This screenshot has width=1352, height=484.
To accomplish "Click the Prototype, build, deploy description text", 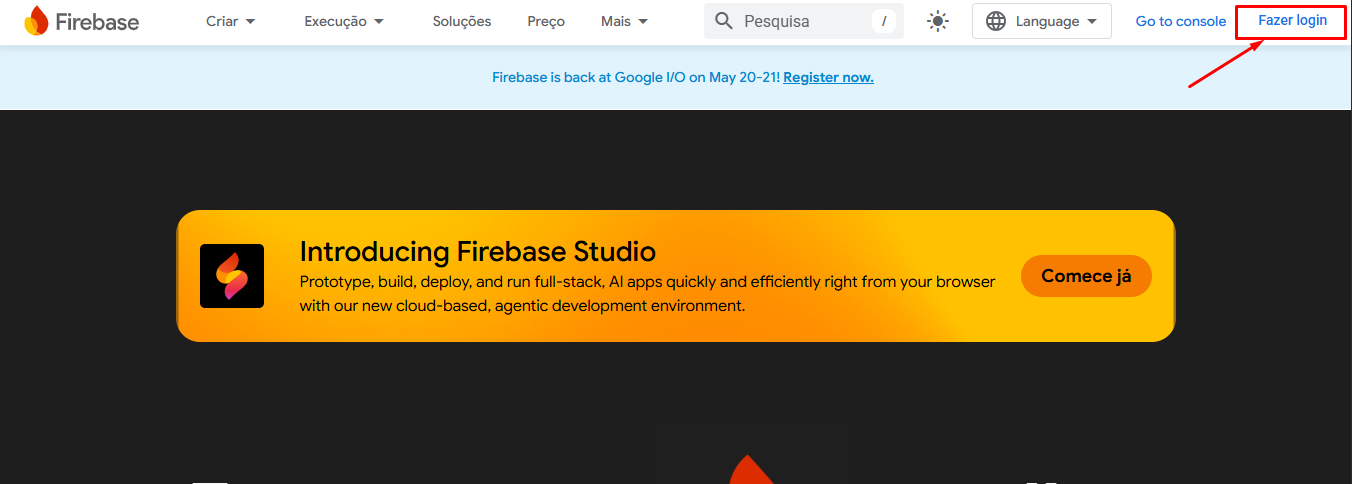I will pyautogui.click(x=647, y=294).
